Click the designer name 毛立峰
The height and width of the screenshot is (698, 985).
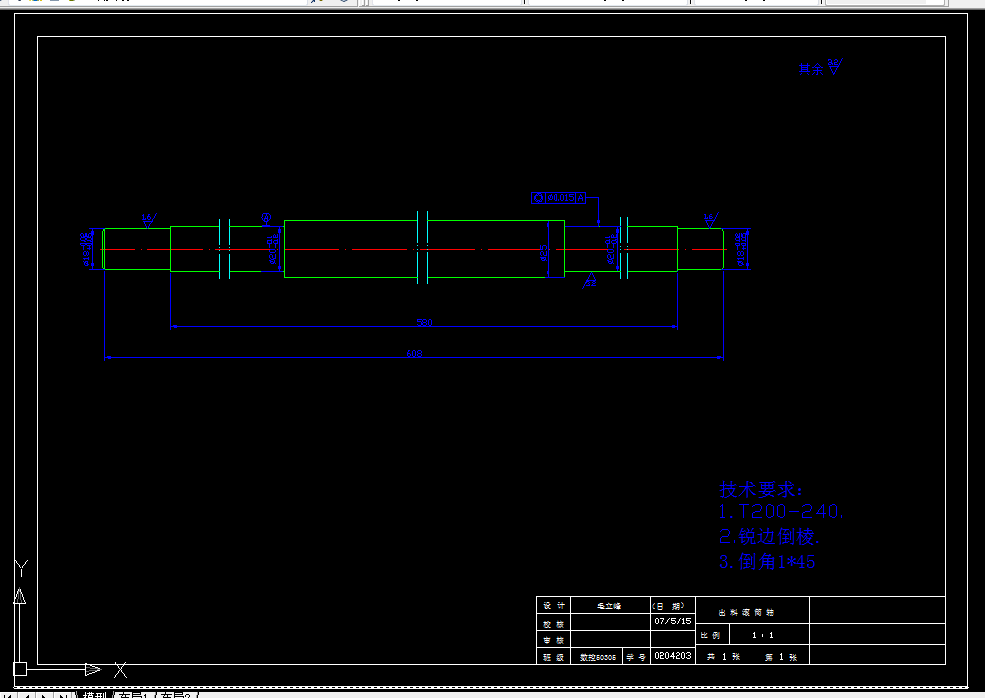pos(609,606)
